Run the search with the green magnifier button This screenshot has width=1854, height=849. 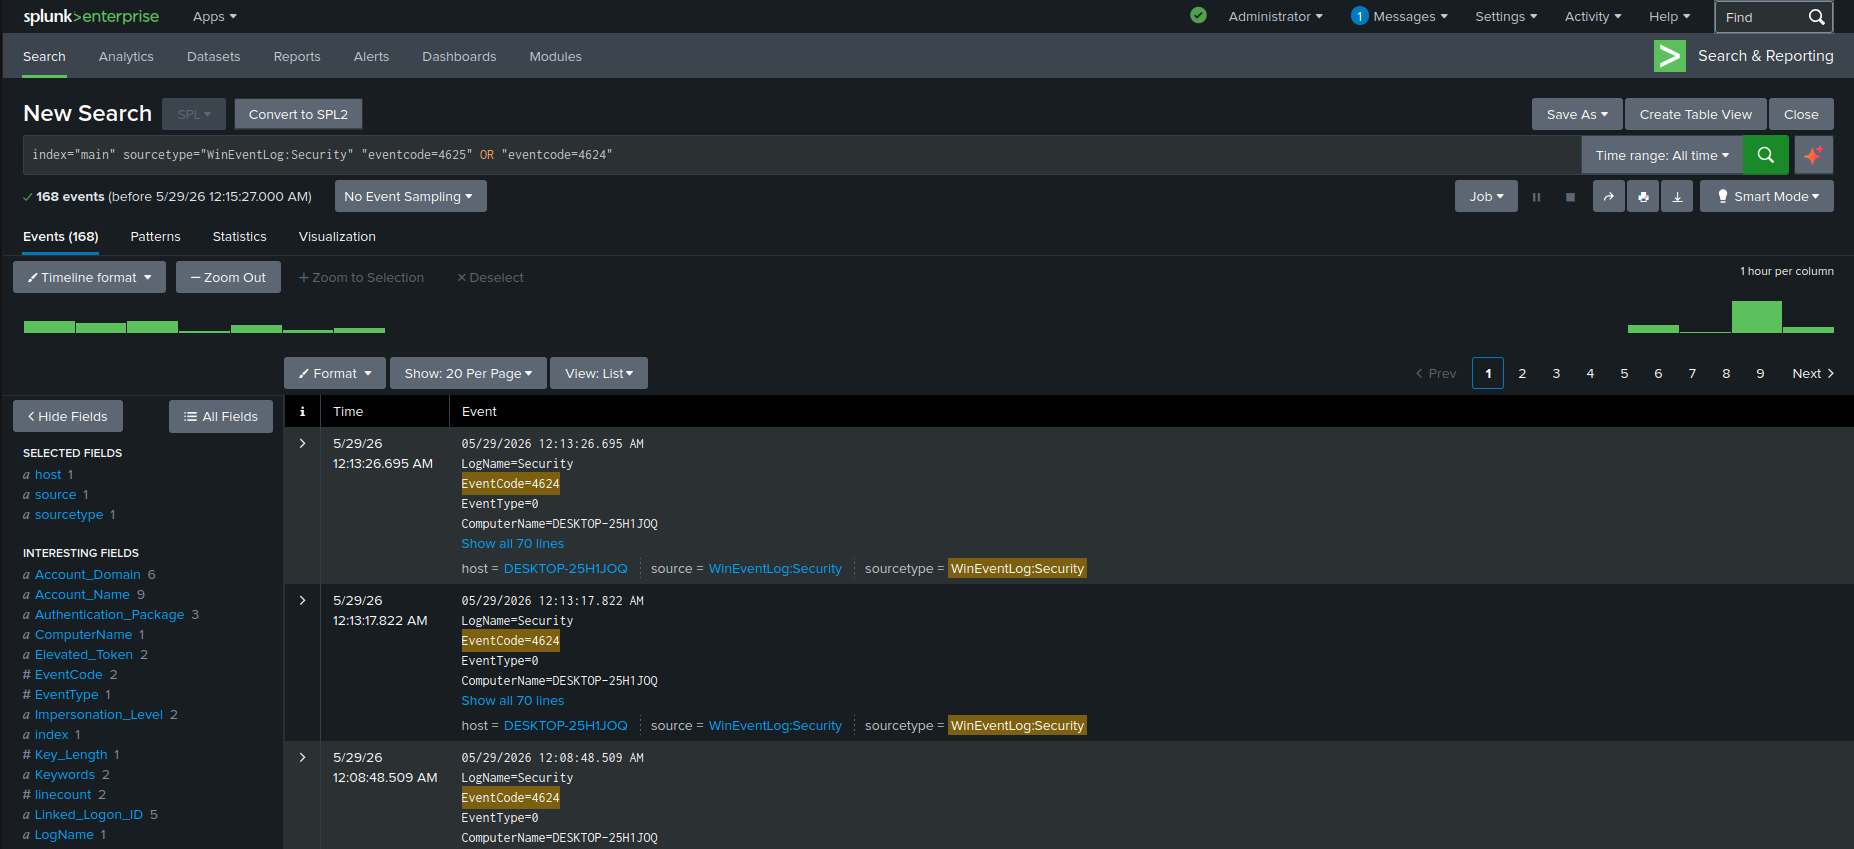[x=1766, y=155]
